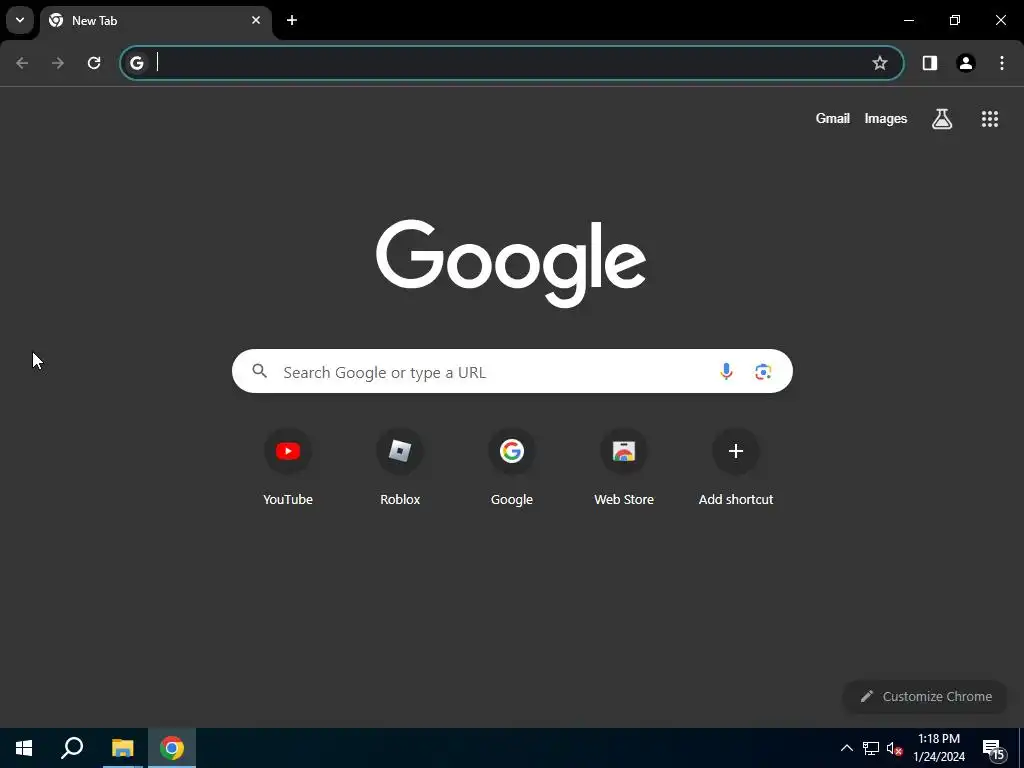This screenshot has width=1024, height=768.
Task: Bookmark this tab with star icon
Action: 880,63
